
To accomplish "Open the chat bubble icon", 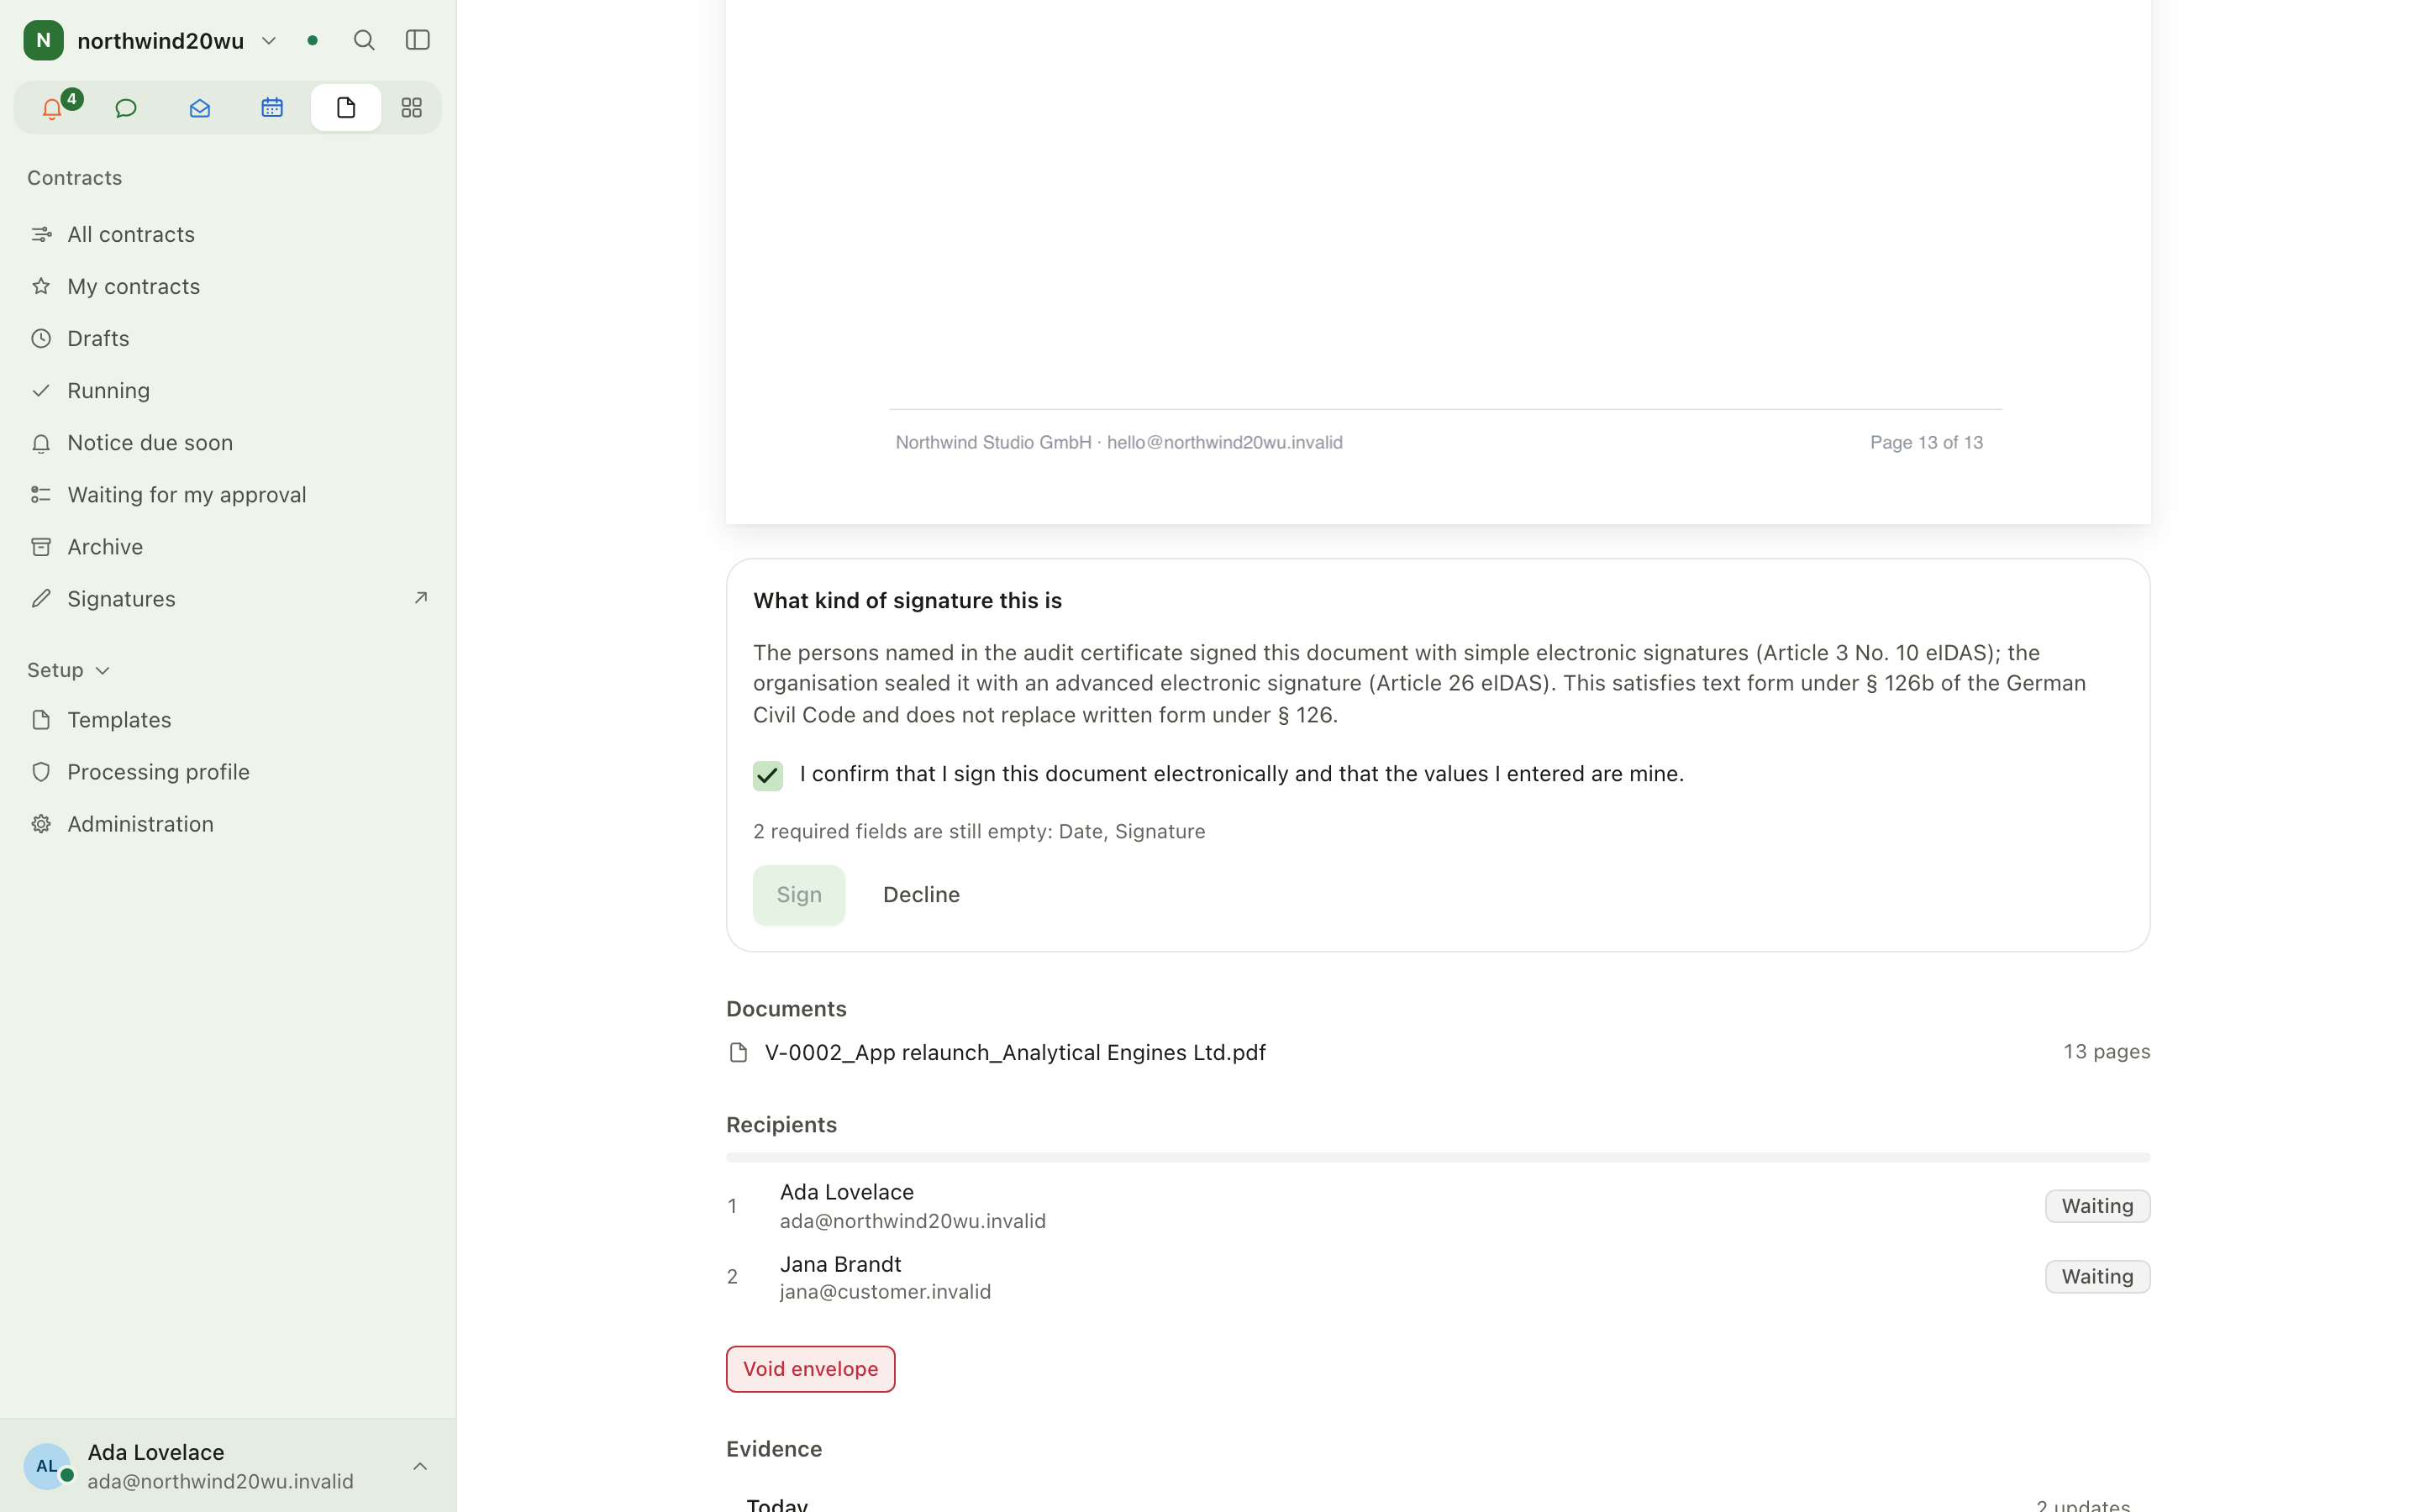I will 126,108.
